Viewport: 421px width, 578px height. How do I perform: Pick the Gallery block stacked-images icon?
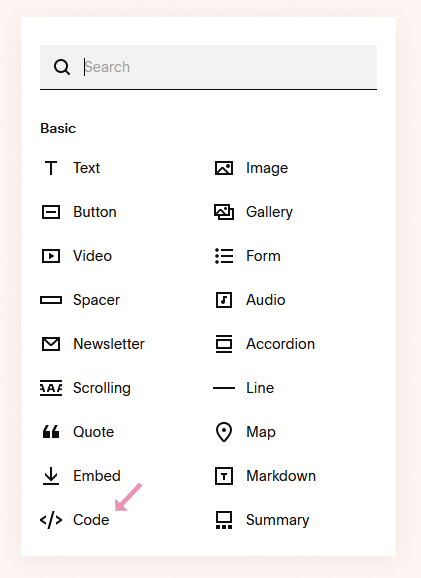(224, 212)
